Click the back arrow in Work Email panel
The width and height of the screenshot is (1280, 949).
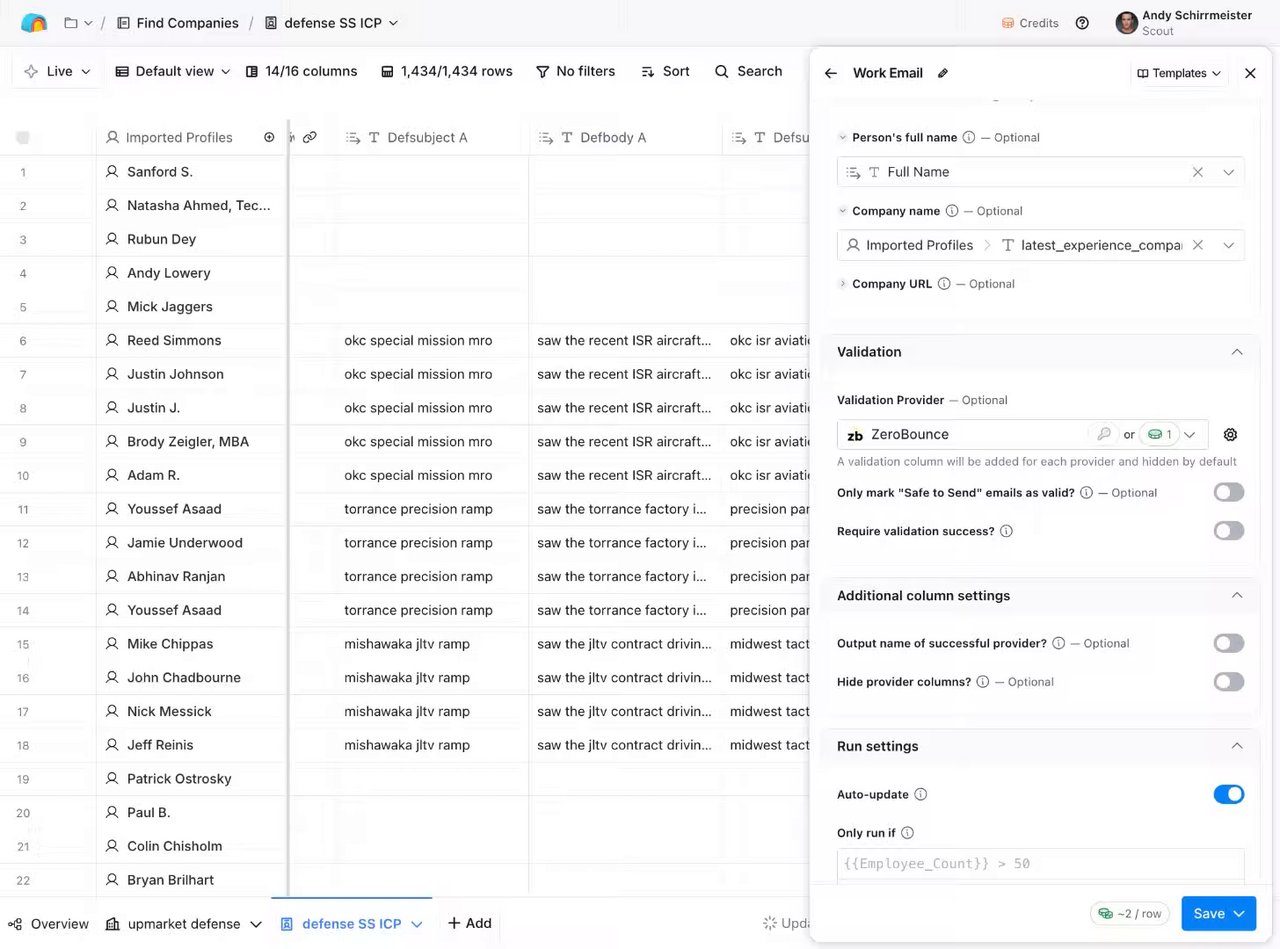click(x=830, y=73)
